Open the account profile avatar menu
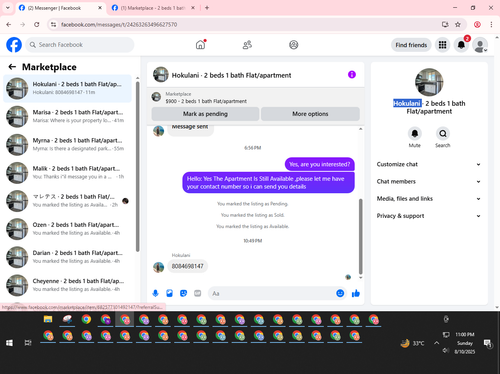This screenshot has height=374, width=500. tap(480, 45)
